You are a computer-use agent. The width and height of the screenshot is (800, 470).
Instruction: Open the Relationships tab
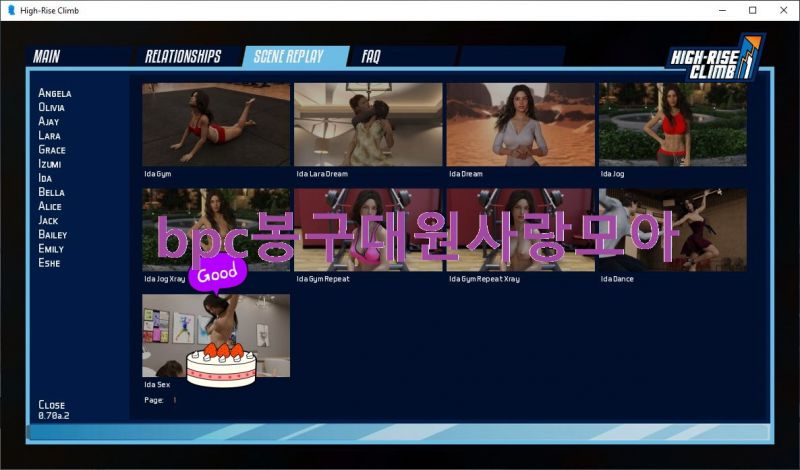tap(183, 56)
